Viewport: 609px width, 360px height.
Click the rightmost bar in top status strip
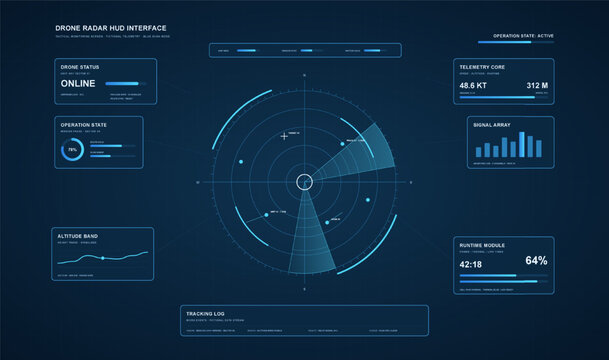tap(375, 50)
